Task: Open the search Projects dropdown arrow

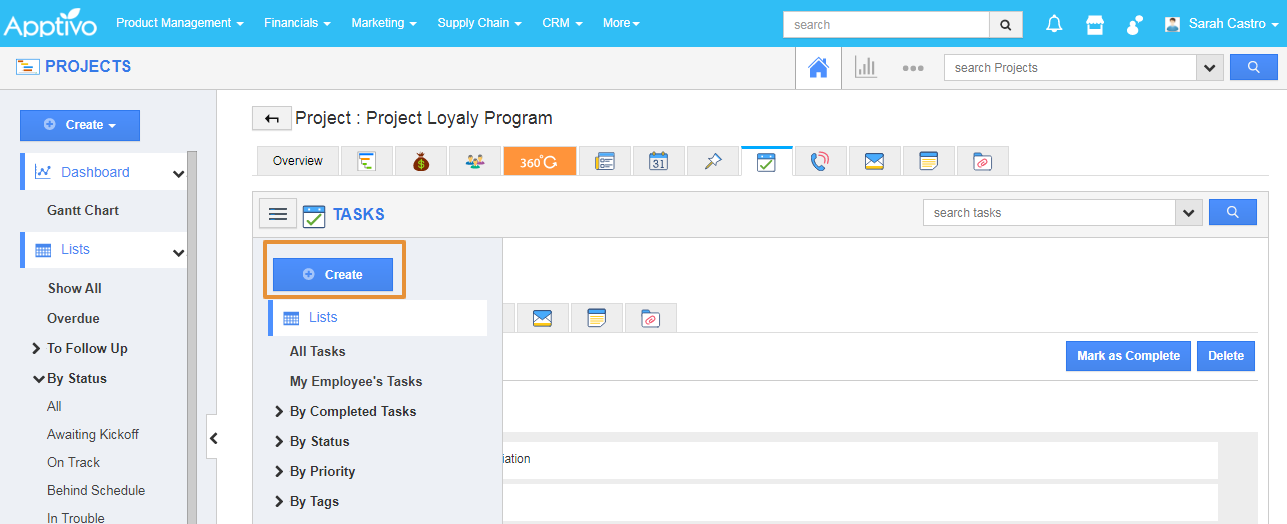Action: pyautogui.click(x=1210, y=68)
